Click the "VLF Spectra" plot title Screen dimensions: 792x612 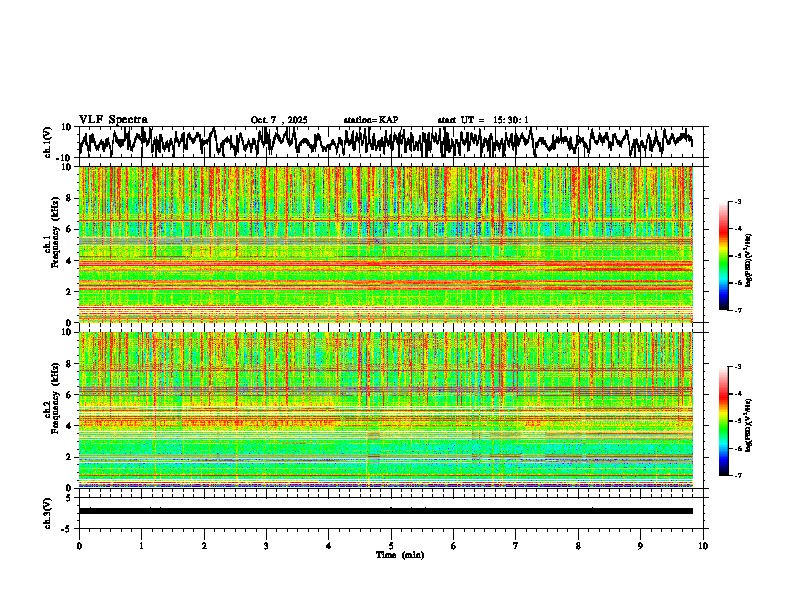click(113, 120)
